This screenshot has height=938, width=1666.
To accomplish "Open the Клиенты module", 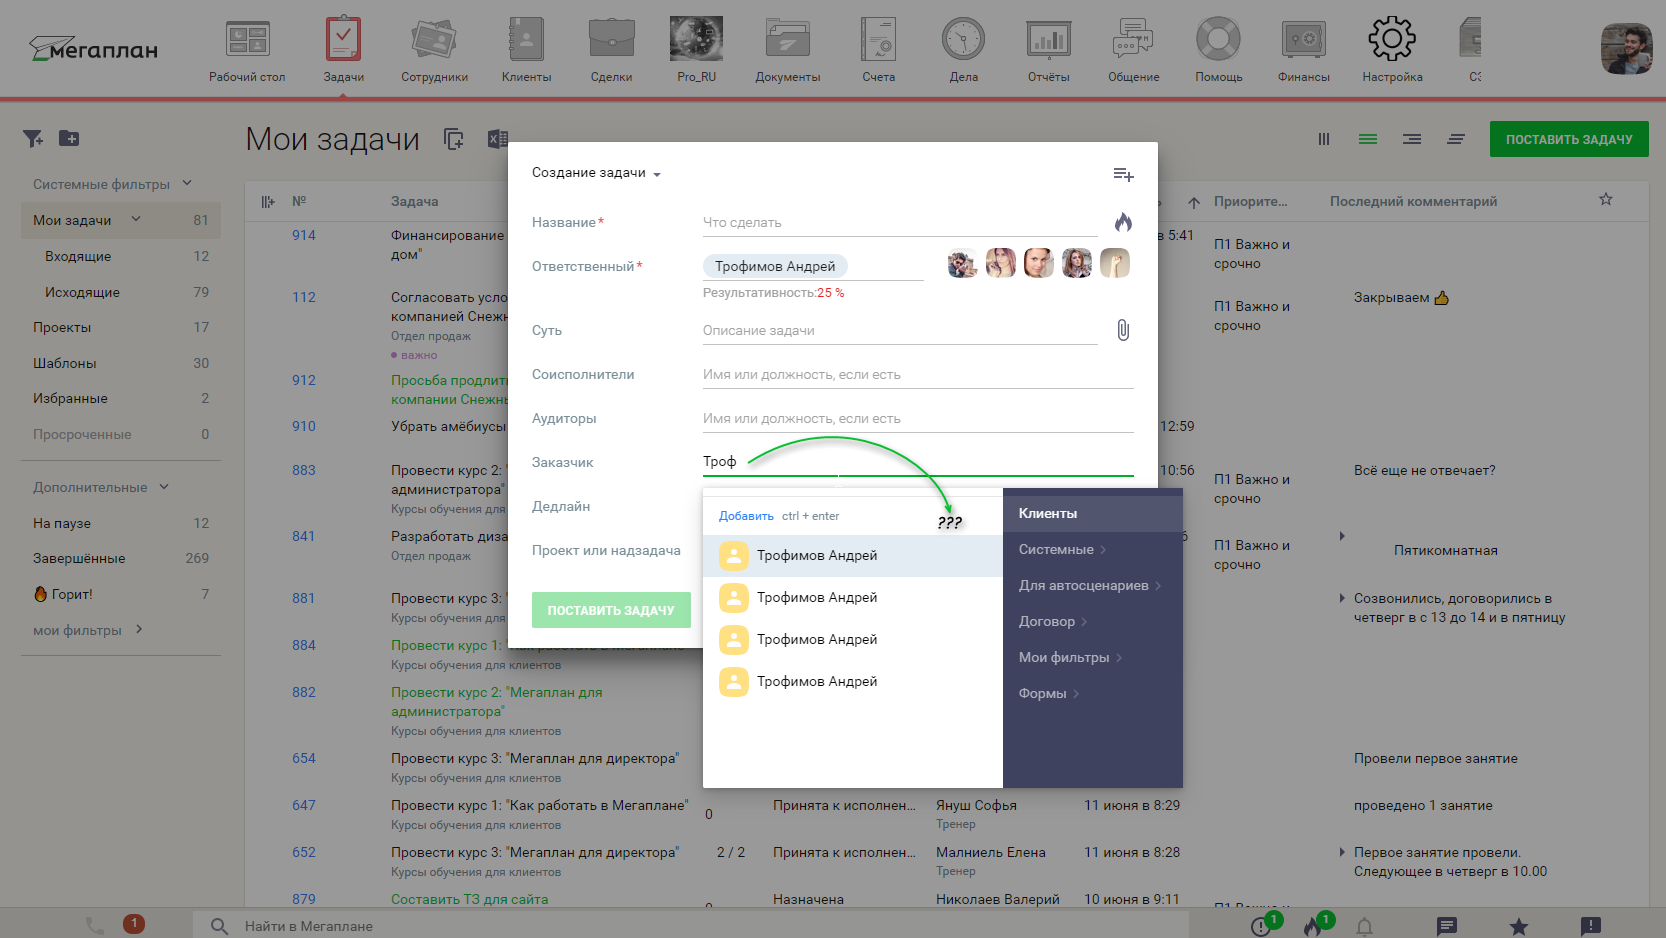I will pos(526,50).
